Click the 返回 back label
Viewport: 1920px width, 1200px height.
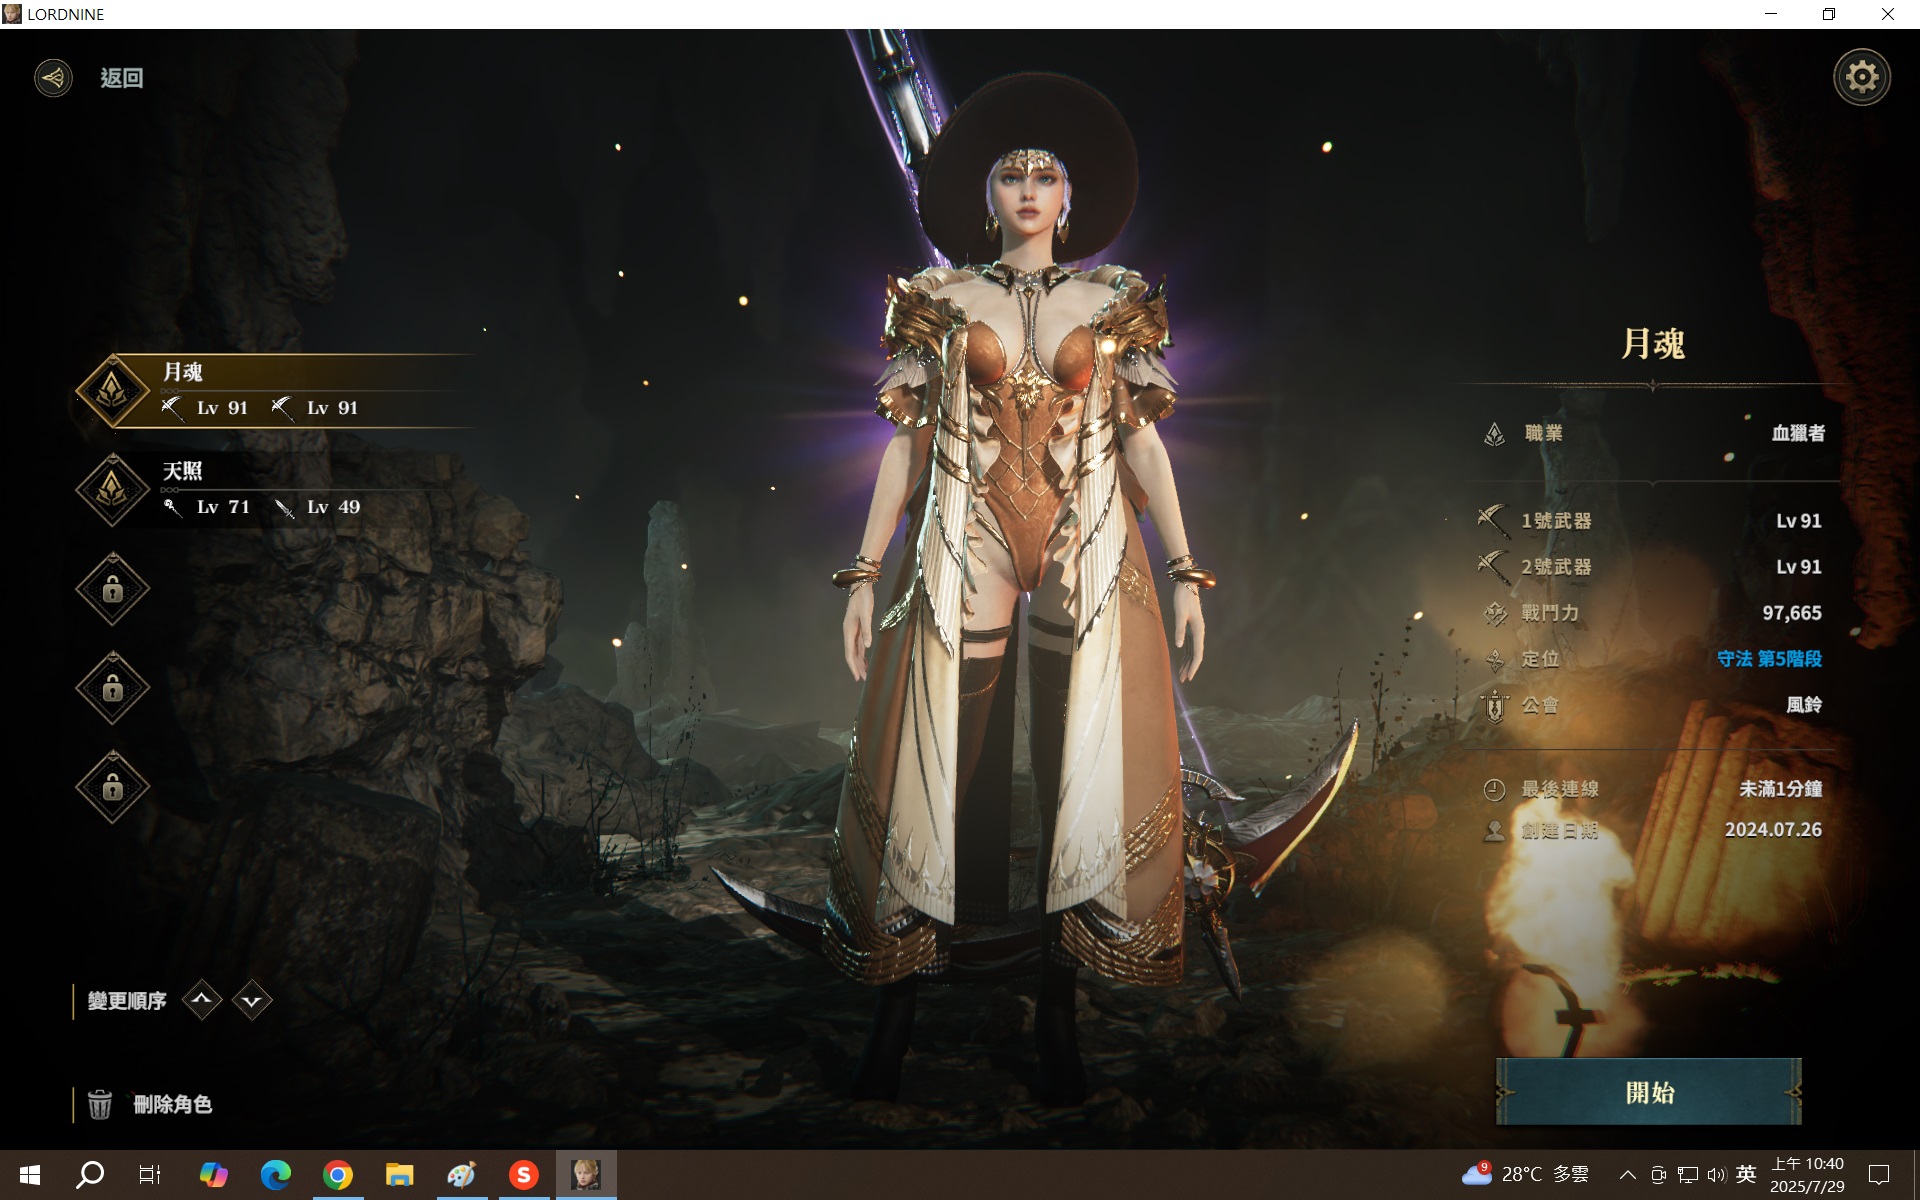point(122,78)
